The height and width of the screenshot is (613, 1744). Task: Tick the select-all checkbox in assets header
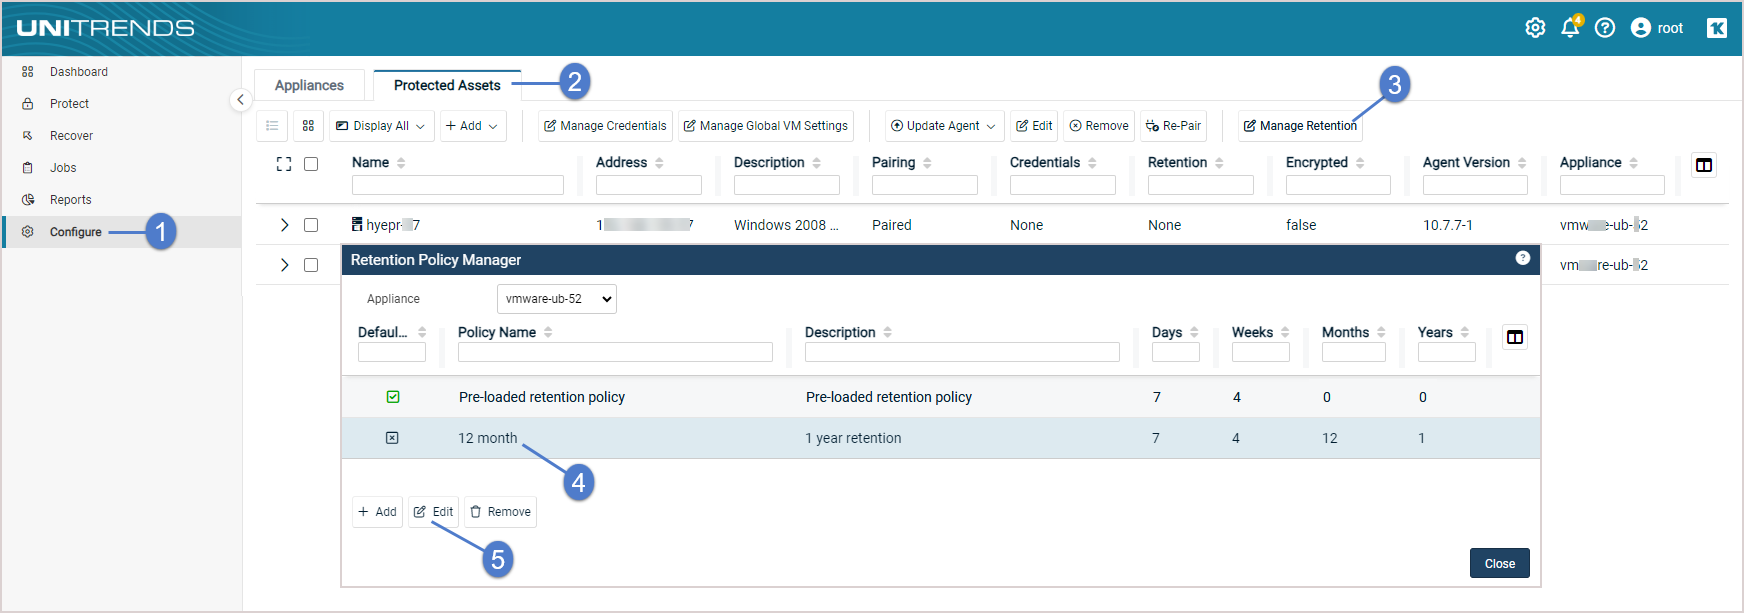311,164
